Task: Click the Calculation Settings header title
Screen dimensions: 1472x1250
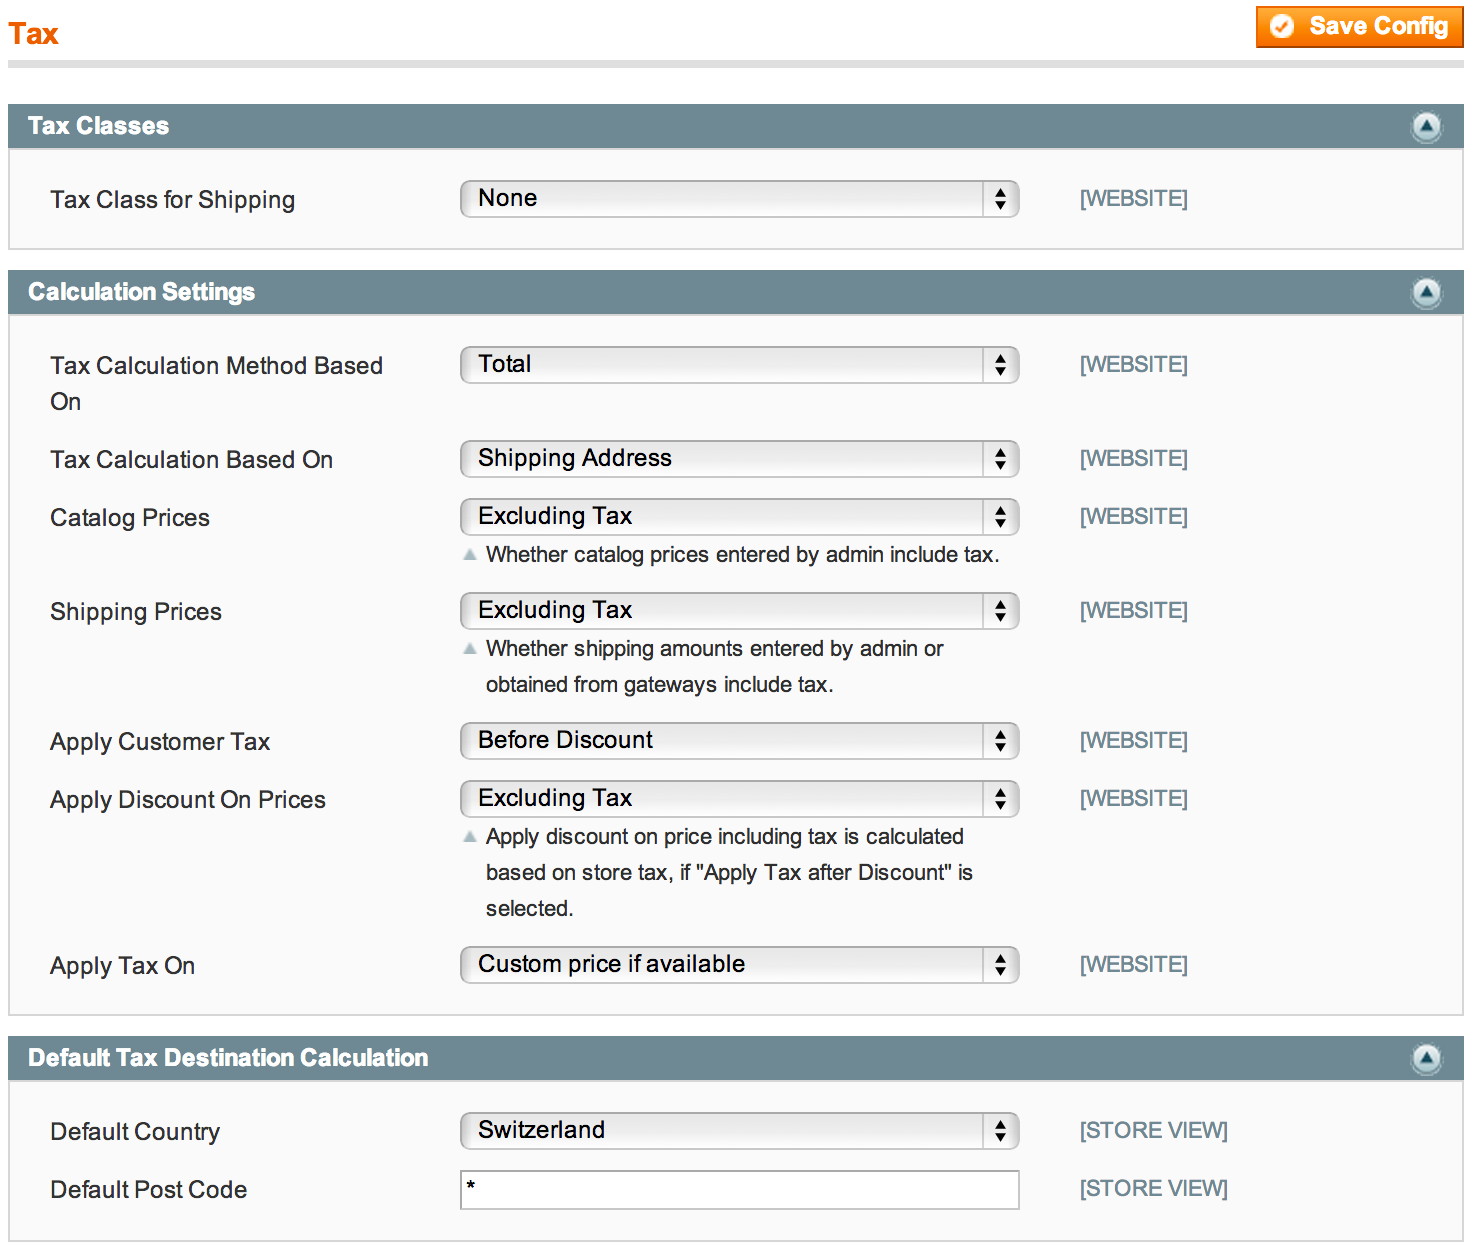Action: (141, 292)
